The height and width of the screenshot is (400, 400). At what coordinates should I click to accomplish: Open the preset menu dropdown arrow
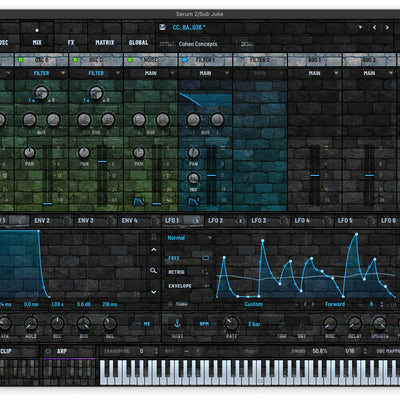coord(360,27)
